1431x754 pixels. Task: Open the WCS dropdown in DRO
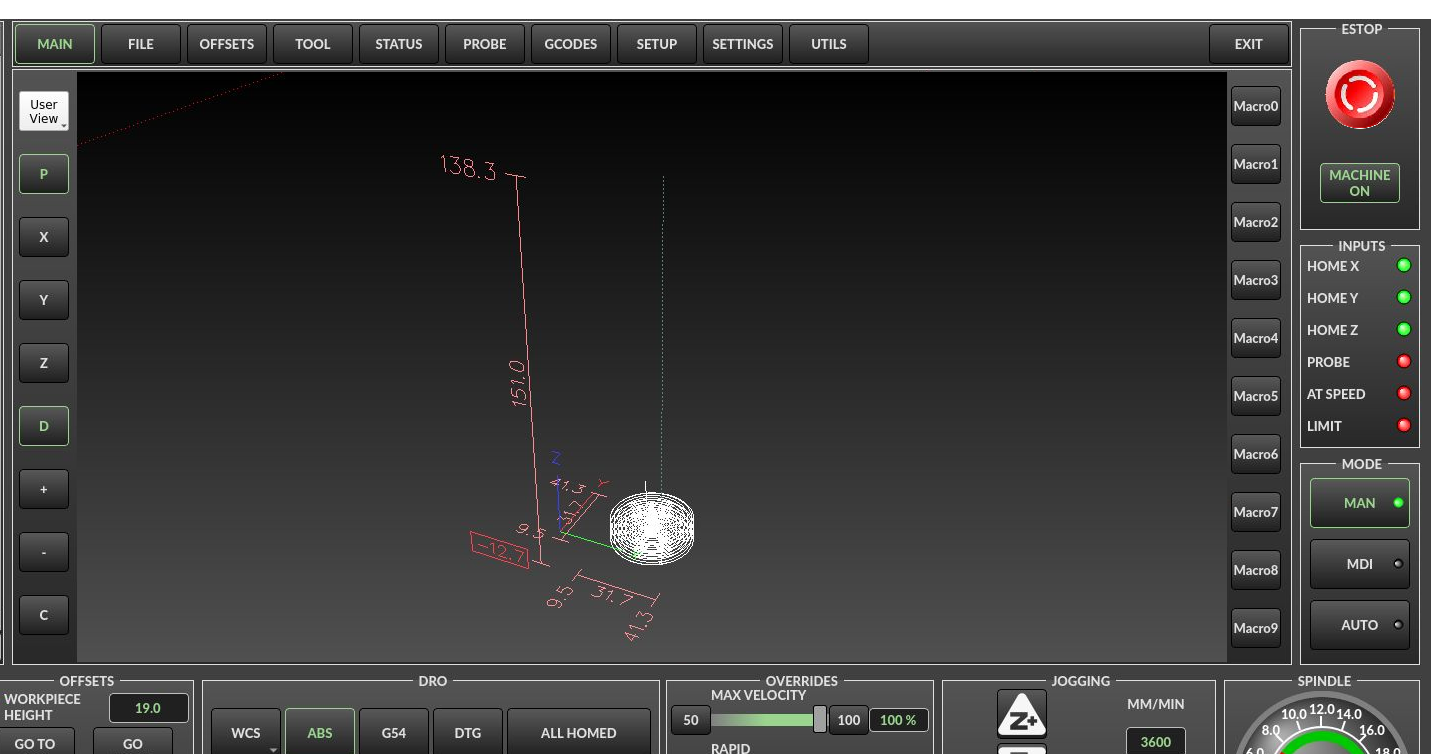(x=245, y=732)
